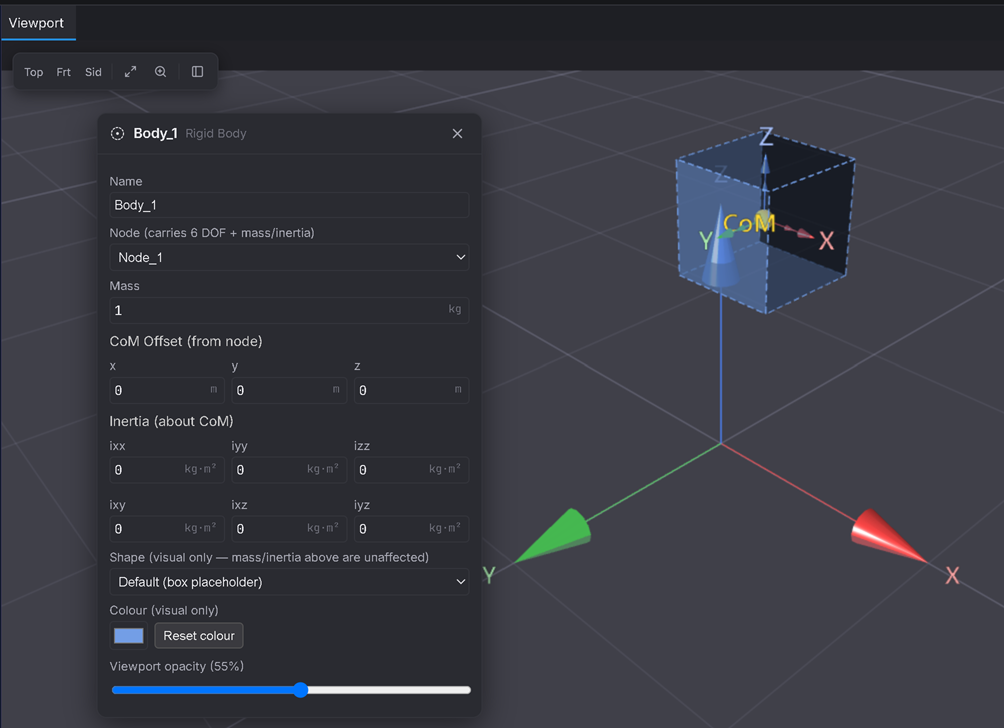The height and width of the screenshot is (728, 1004).
Task: Open the Shape Default (box placeholder) dropdown
Action: (x=289, y=582)
